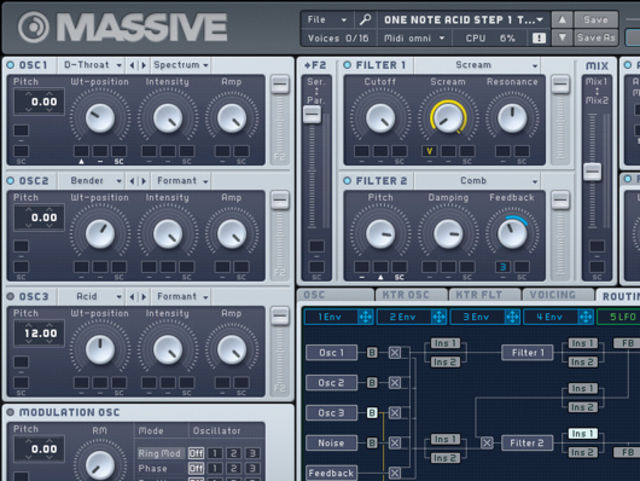Viewport: 640px width, 481px height.
Task: Toggle the OSC3 power button
Action: pyautogui.click(x=10, y=297)
